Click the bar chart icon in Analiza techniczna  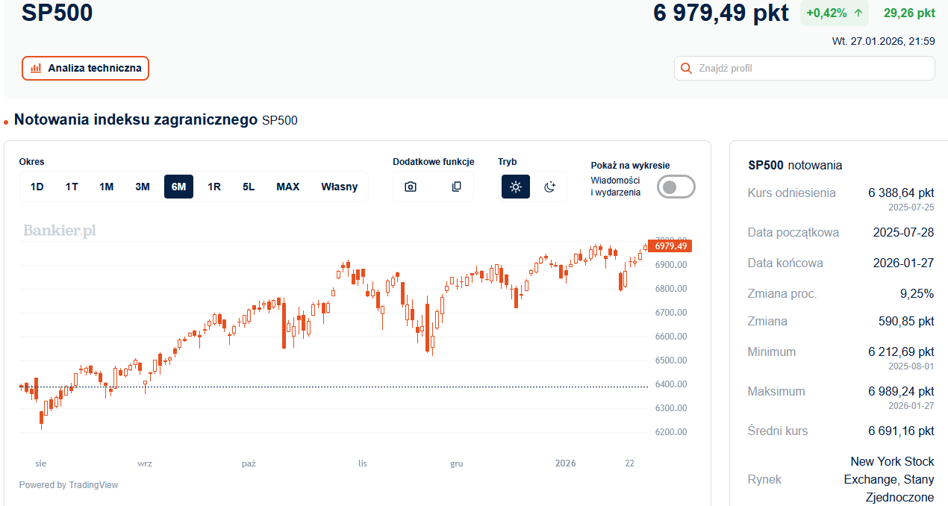click(x=36, y=68)
